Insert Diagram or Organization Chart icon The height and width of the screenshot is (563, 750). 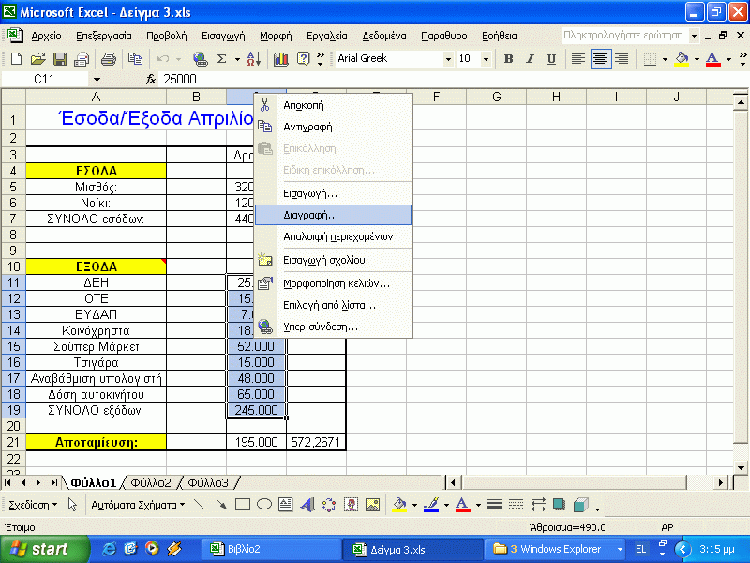pos(329,504)
